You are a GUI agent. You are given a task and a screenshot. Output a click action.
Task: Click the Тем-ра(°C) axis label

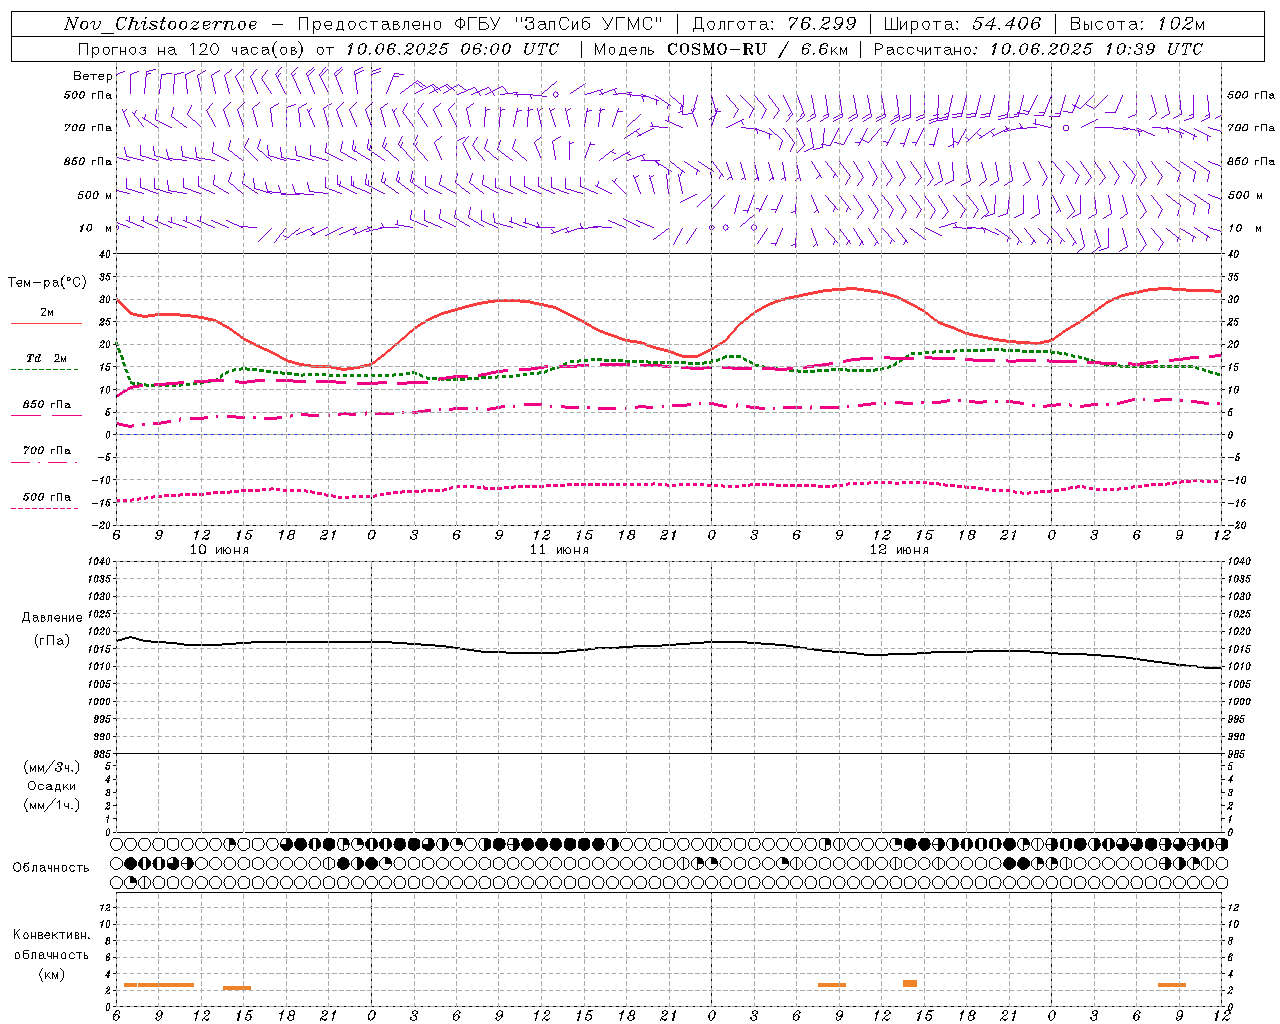[x=47, y=283]
